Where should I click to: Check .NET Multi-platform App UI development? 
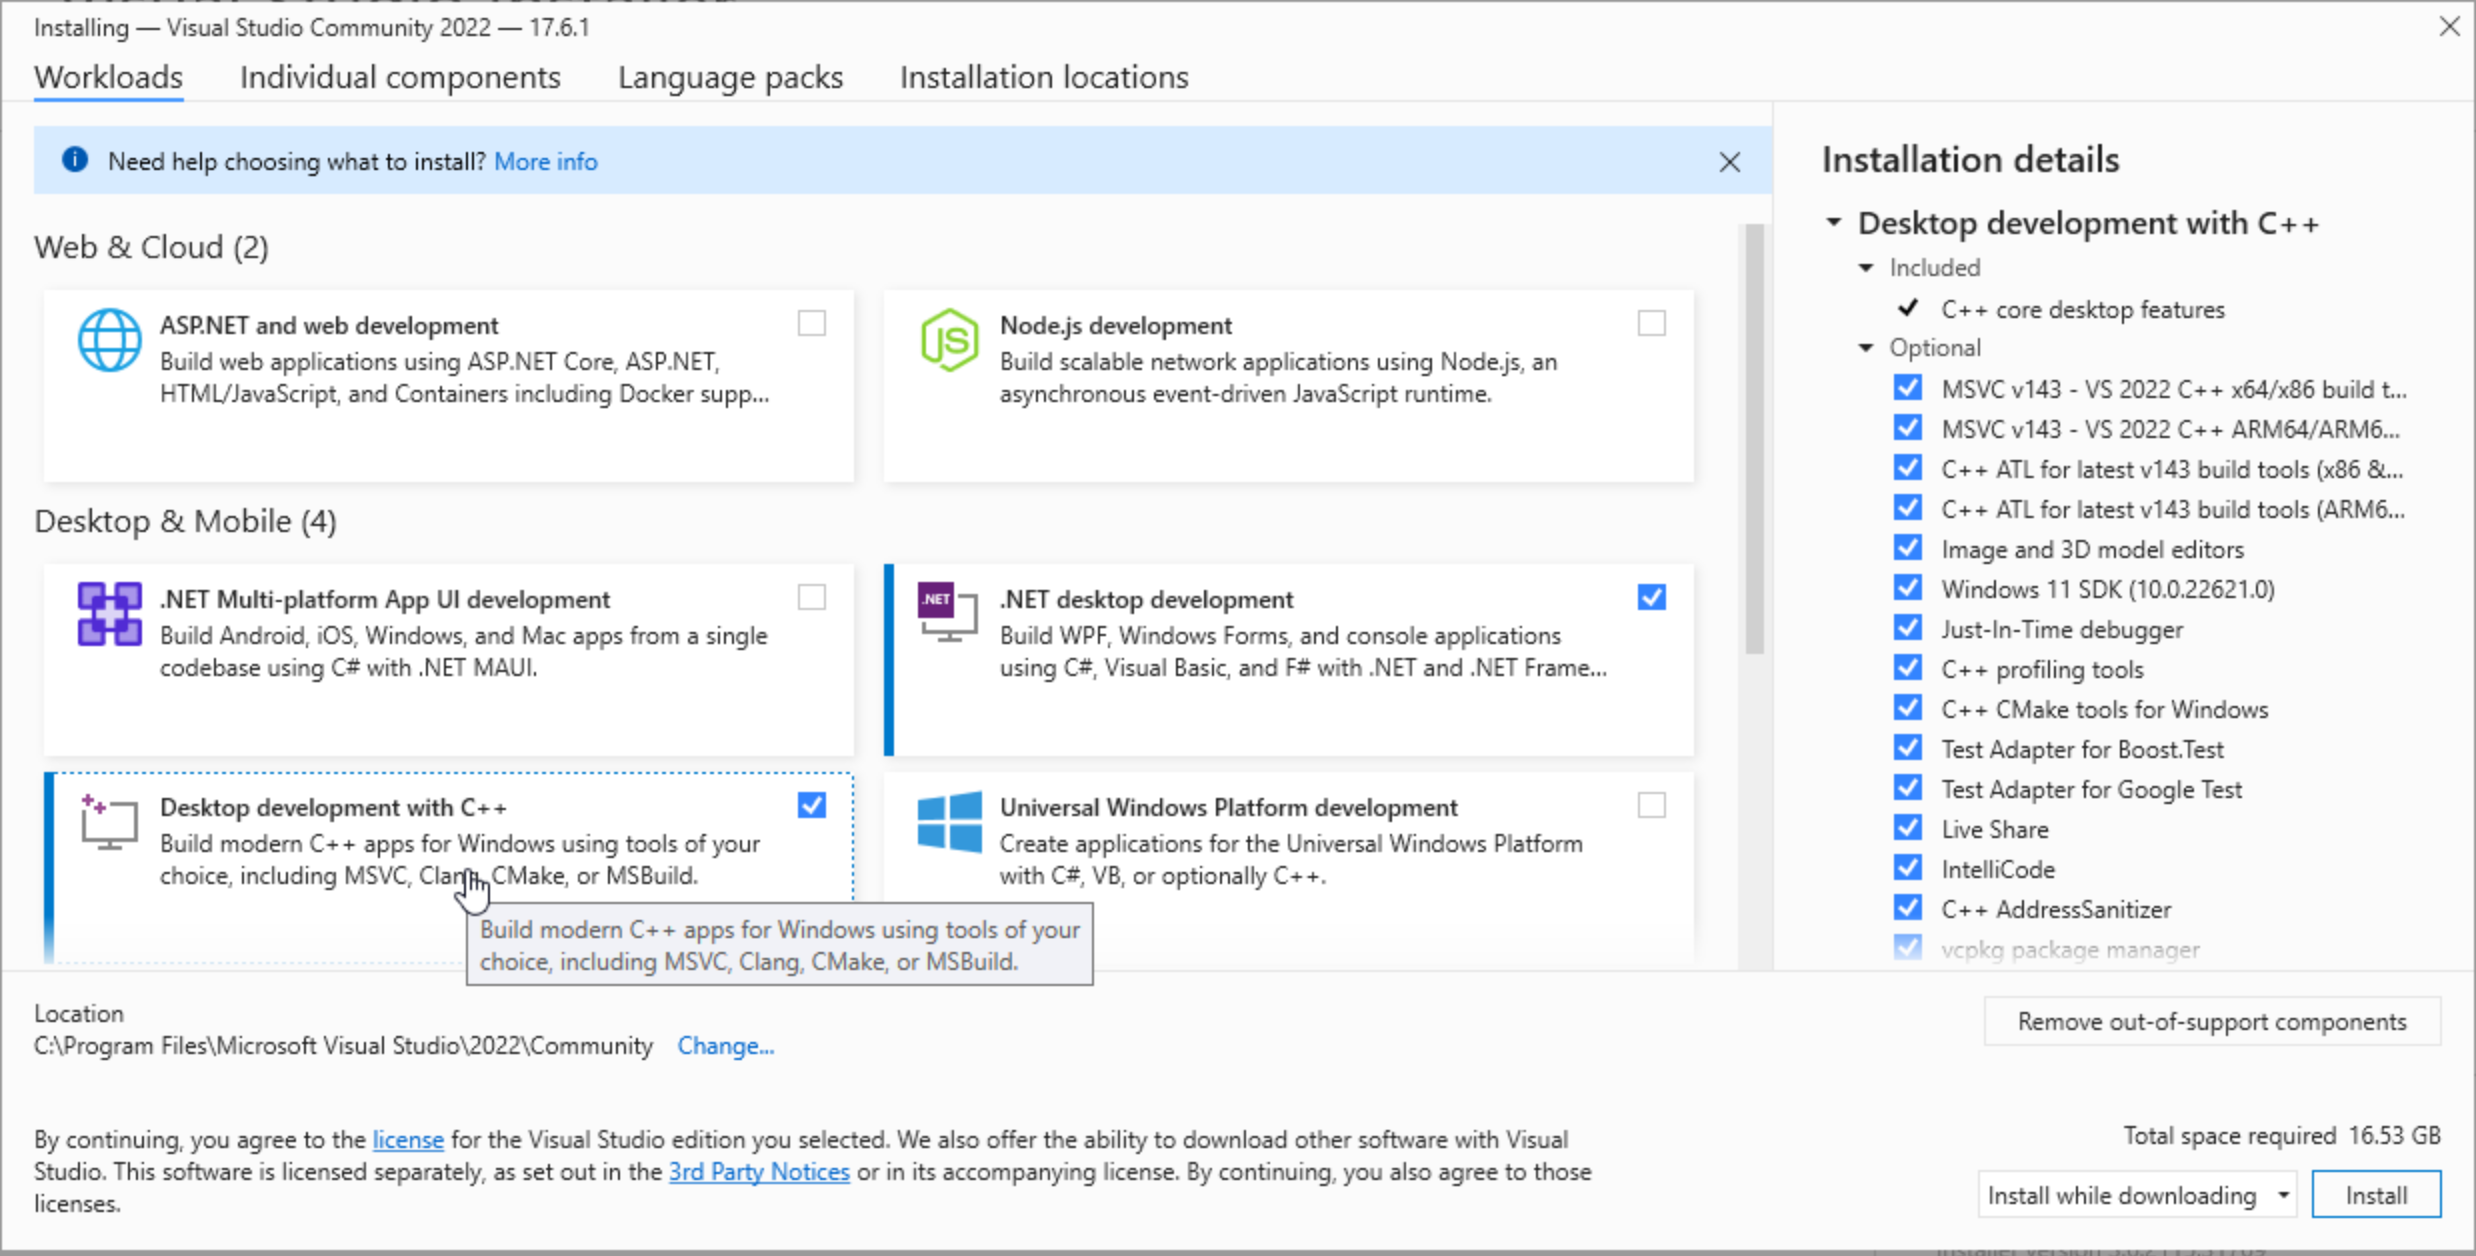click(x=812, y=598)
